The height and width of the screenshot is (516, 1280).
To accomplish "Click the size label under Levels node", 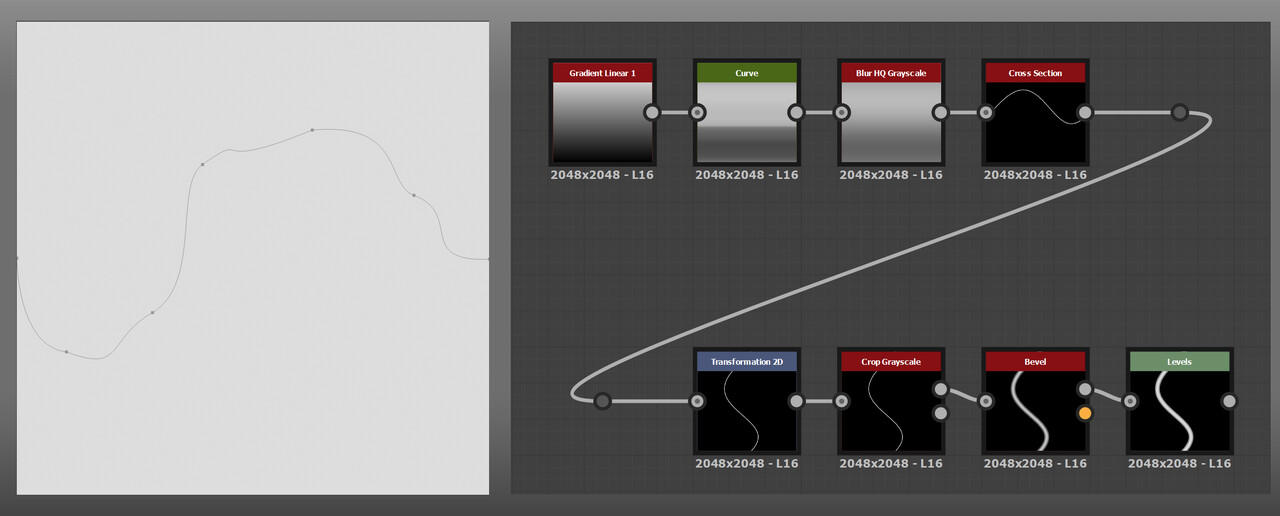I will [1179, 463].
